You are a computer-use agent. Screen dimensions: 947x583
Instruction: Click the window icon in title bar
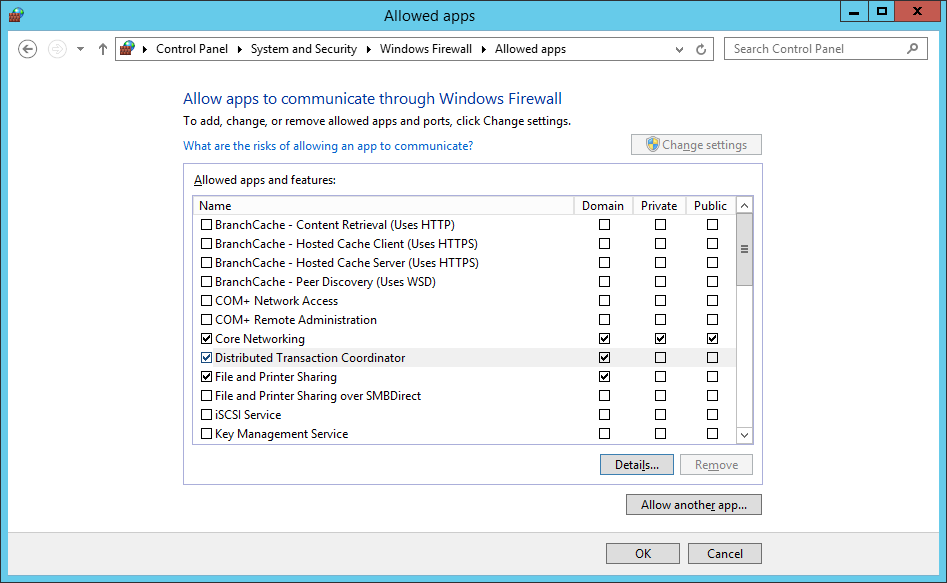[x=16, y=15]
